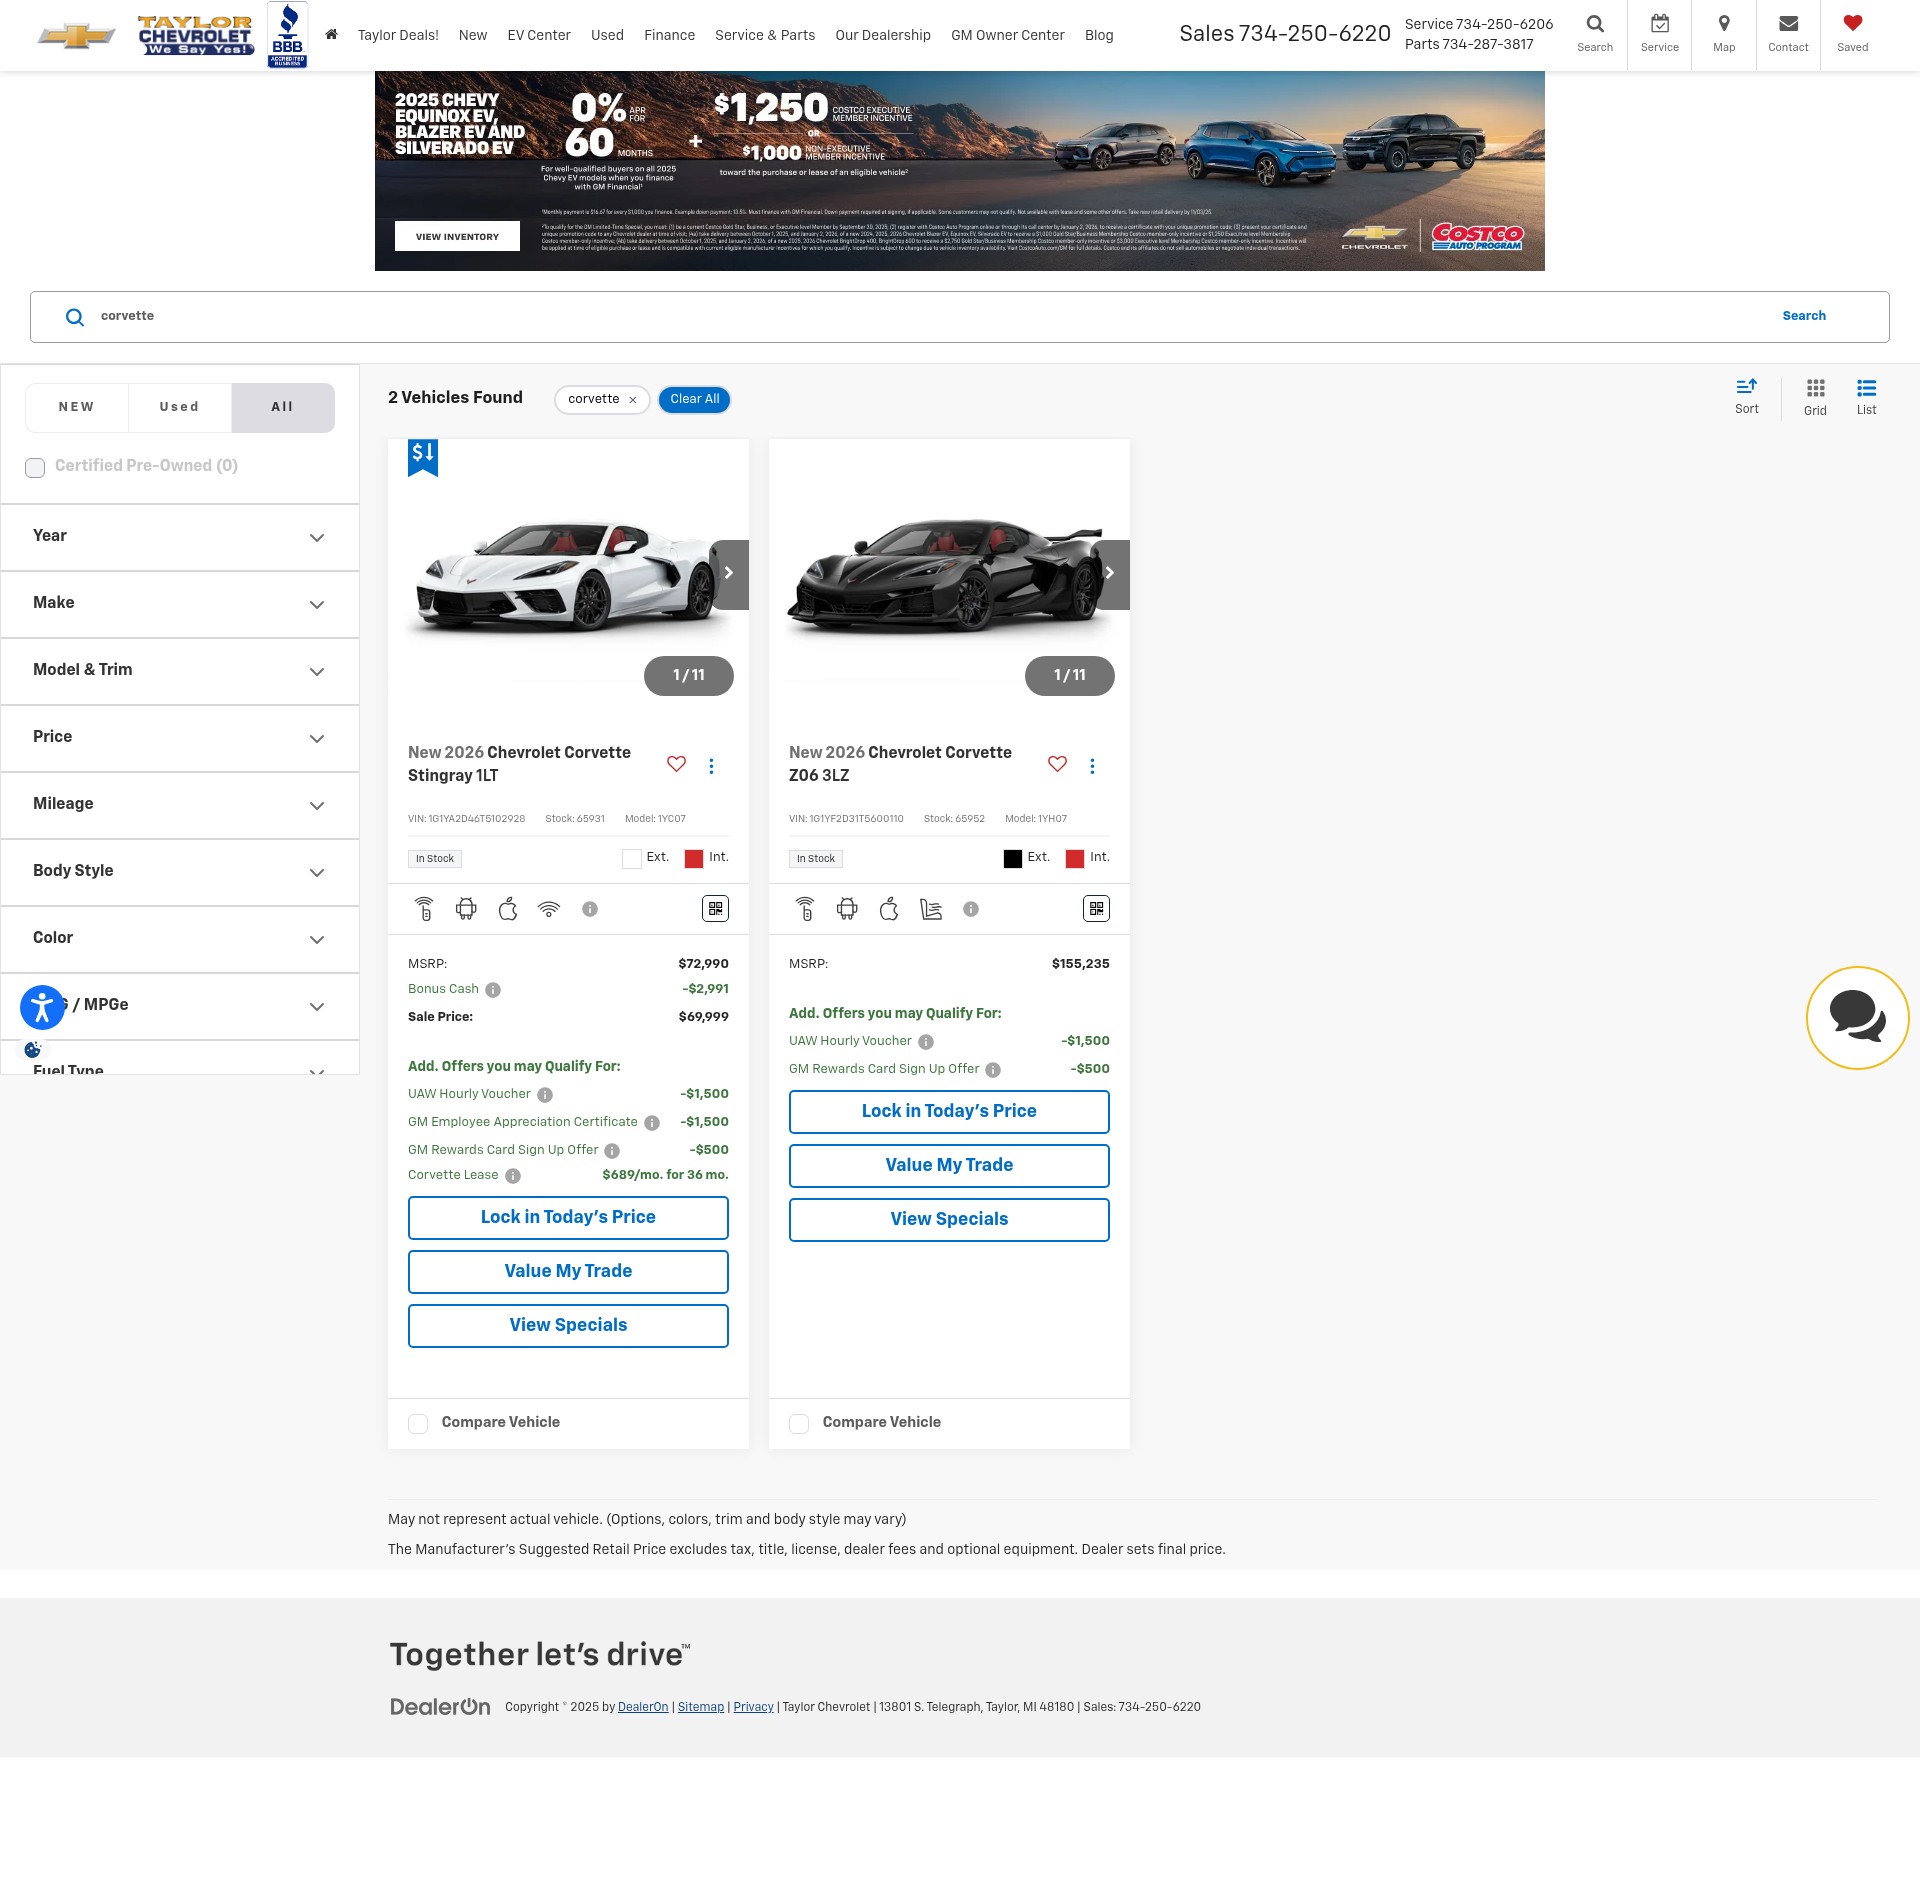Click the Stingray WiFi hotspot feature icon
Screen dimensions: 1920x1880
(549, 909)
